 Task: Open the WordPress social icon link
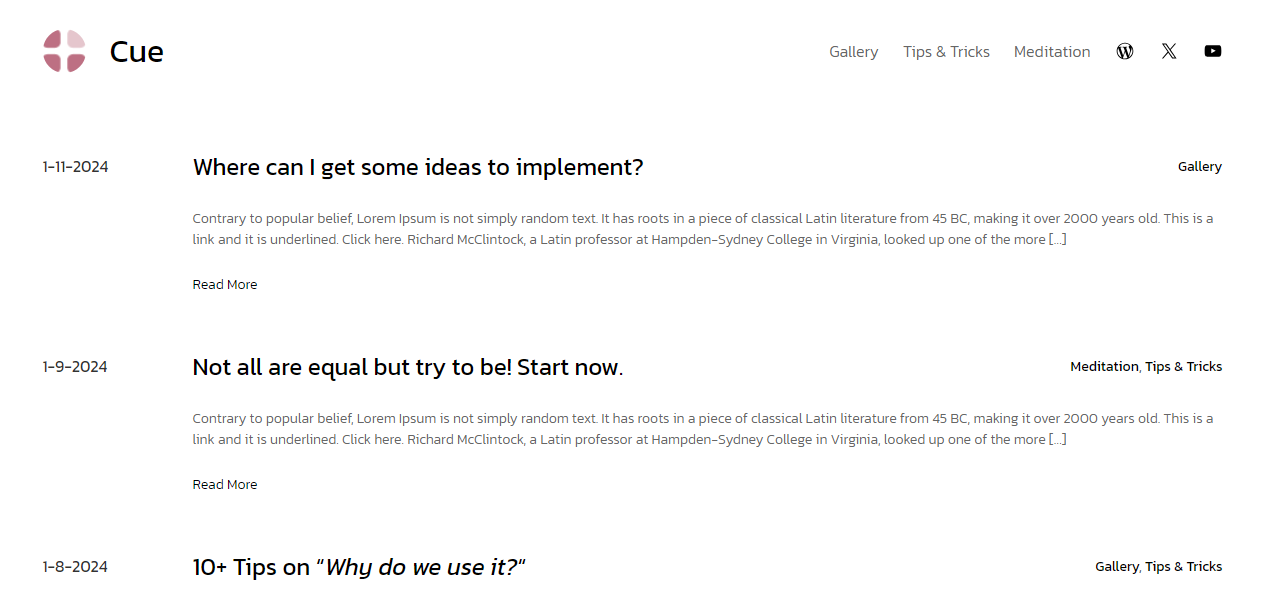click(x=1125, y=51)
